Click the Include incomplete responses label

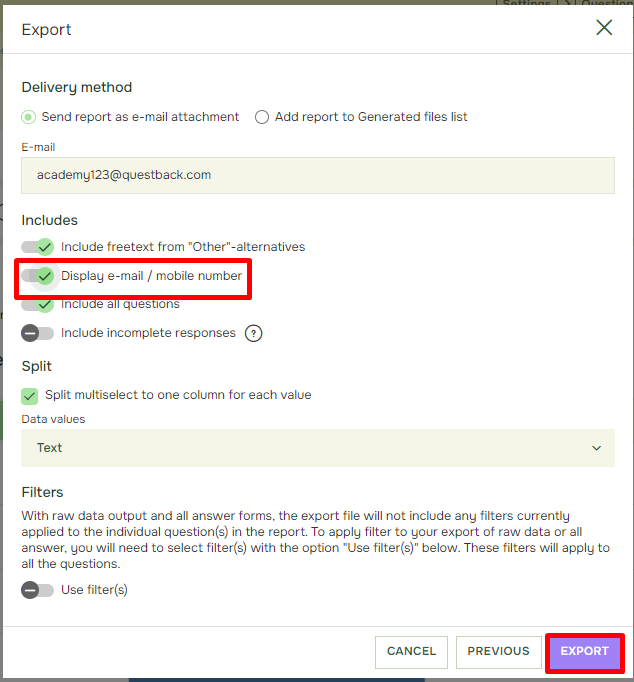coord(148,333)
